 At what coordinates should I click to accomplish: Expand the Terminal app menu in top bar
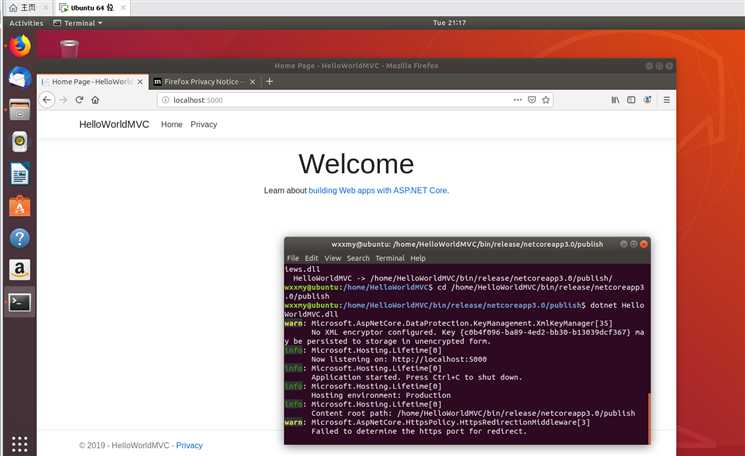pos(77,23)
